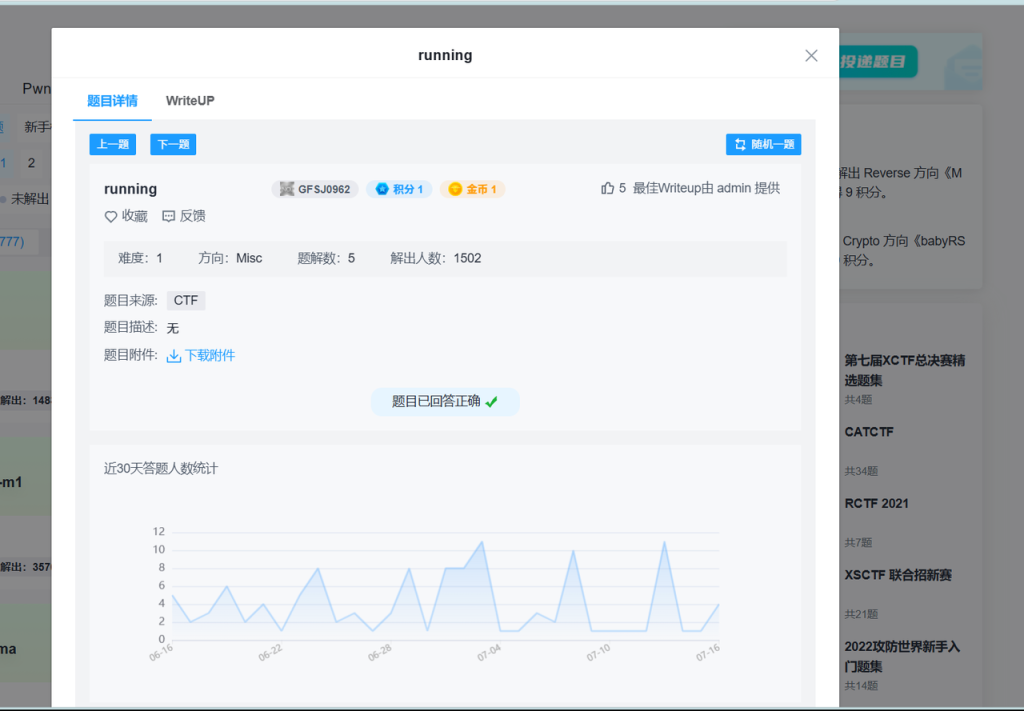The height and width of the screenshot is (711, 1024).
Task: Open the CATCTF collection in sidebar
Action: 868,433
